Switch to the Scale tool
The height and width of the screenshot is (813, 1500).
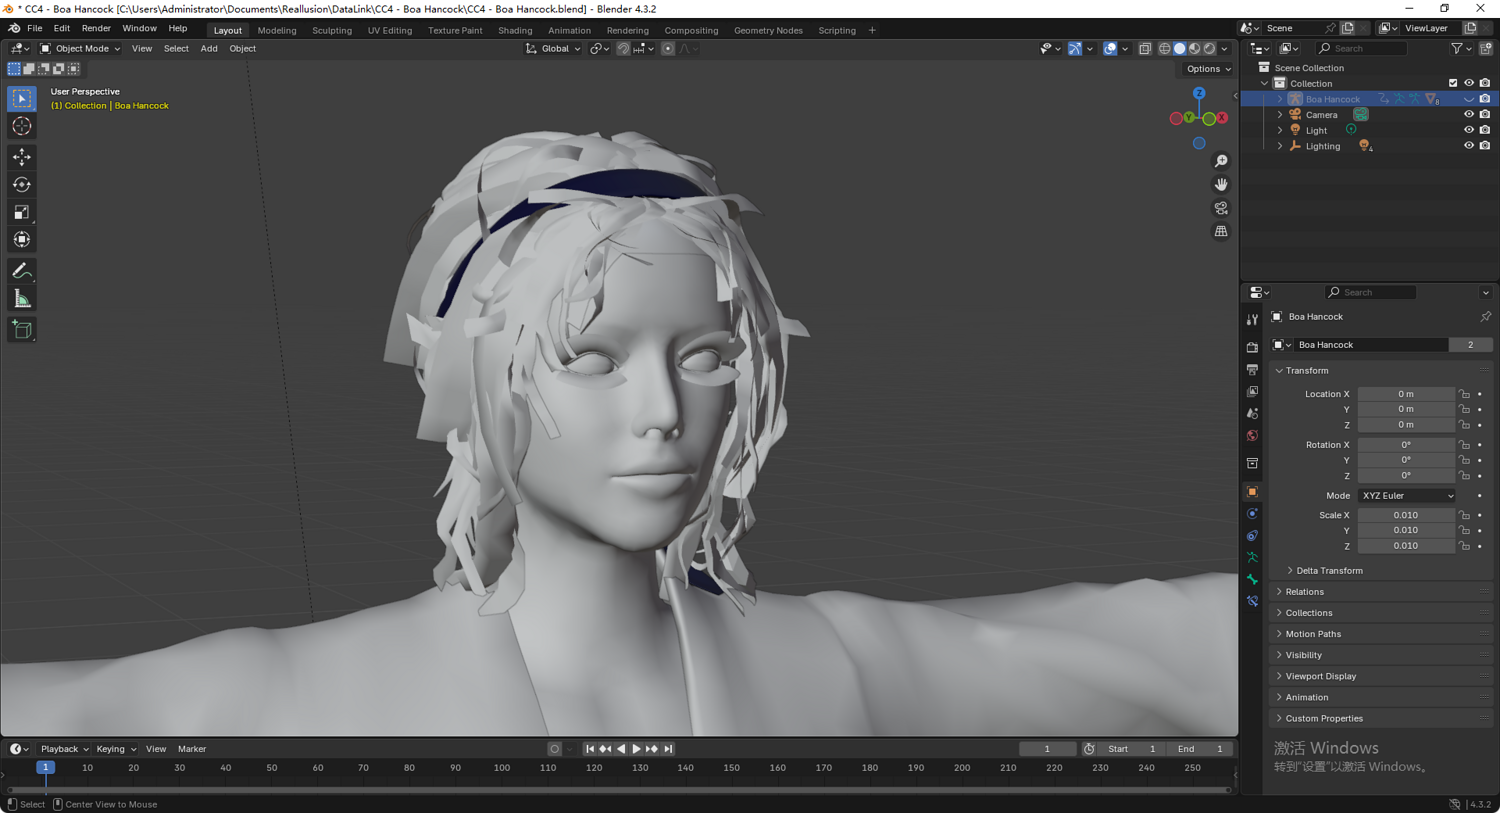click(22, 212)
